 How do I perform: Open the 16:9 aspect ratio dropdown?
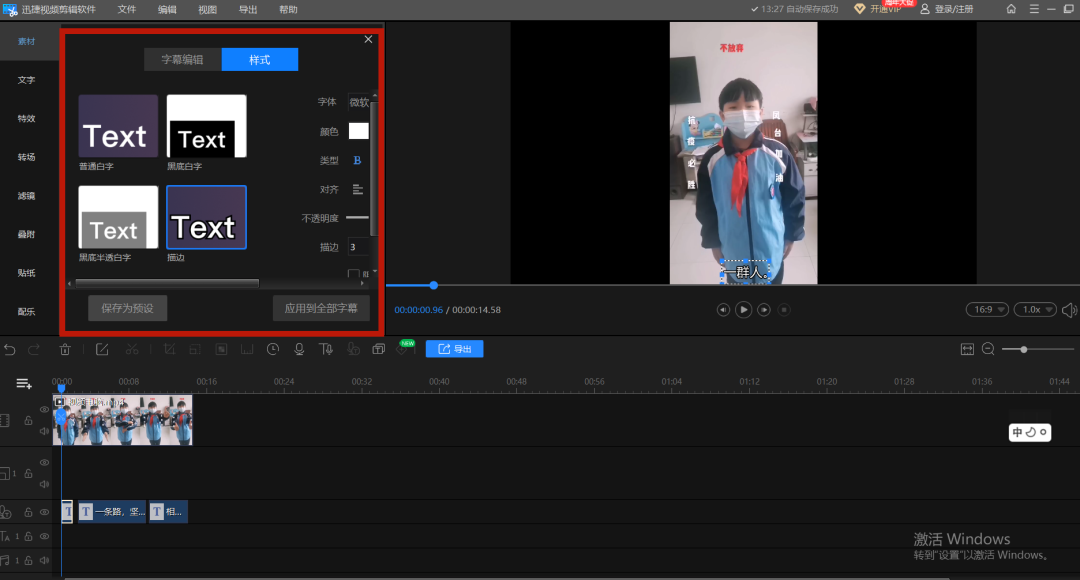[987, 310]
